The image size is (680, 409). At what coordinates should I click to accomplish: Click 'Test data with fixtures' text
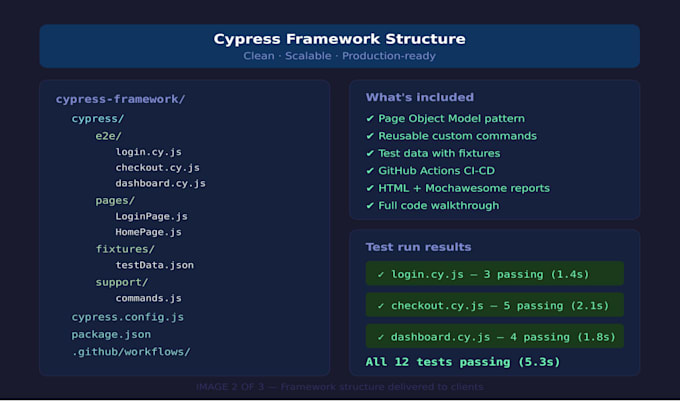click(x=439, y=153)
